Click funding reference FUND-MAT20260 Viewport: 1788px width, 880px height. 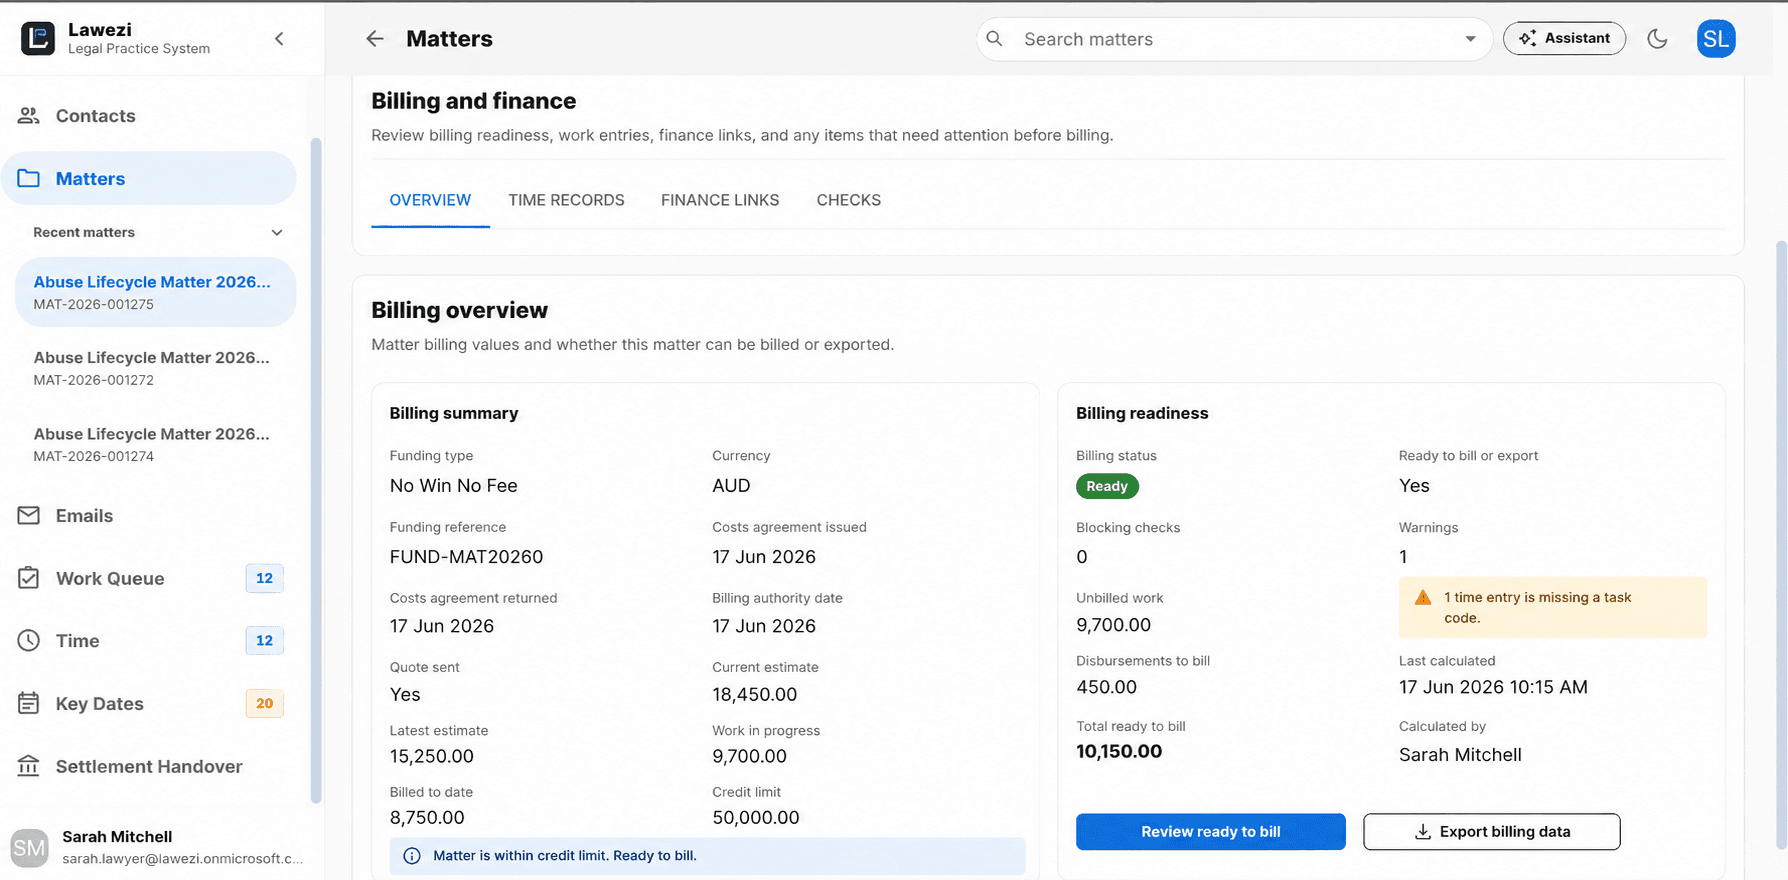(466, 557)
